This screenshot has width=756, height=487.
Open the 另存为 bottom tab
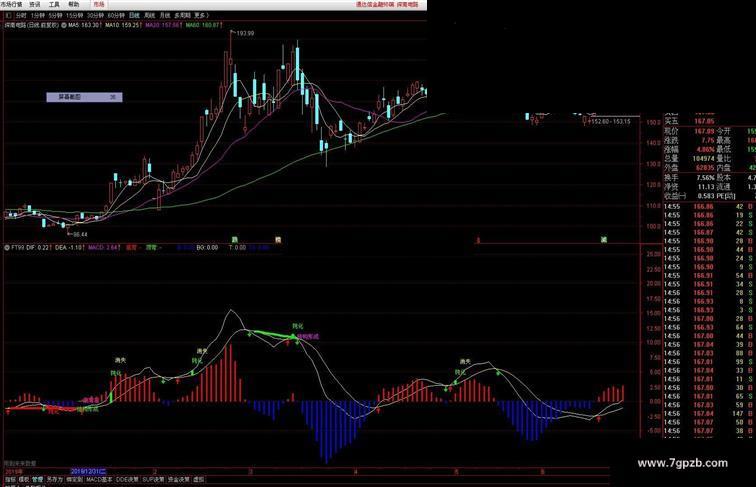(54, 480)
